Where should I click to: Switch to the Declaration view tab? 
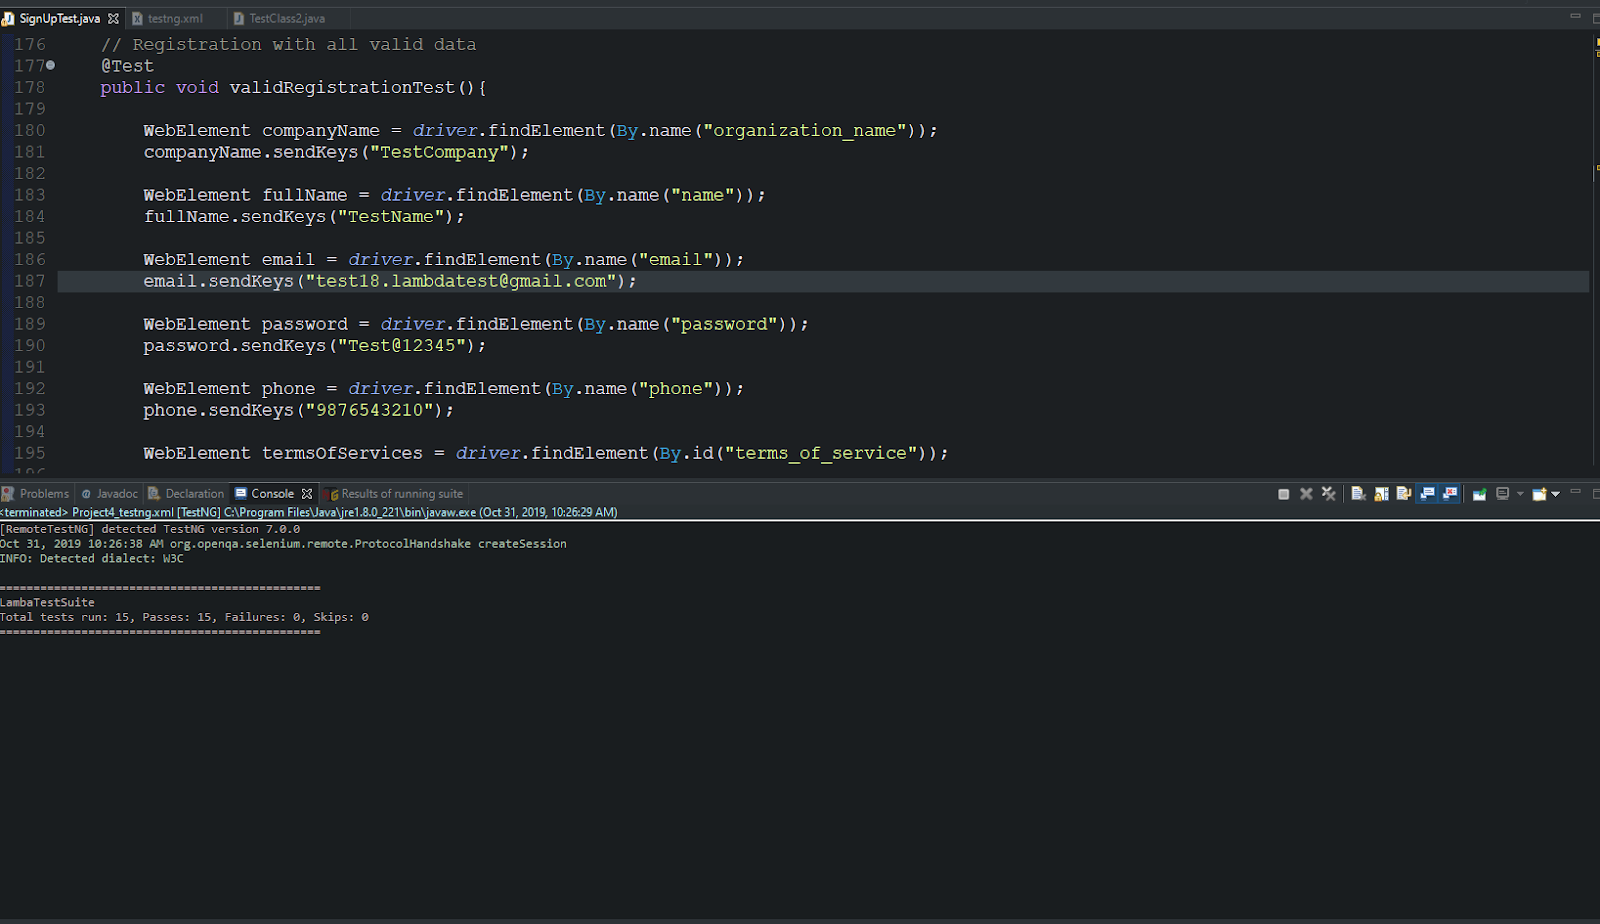(x=187, y=494)
